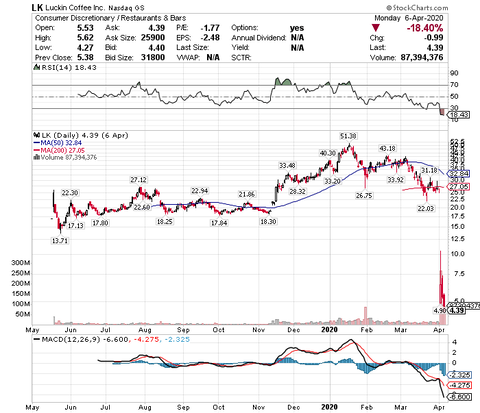Click the 27.05 MA(200) tag on price axis

[459, 187]
